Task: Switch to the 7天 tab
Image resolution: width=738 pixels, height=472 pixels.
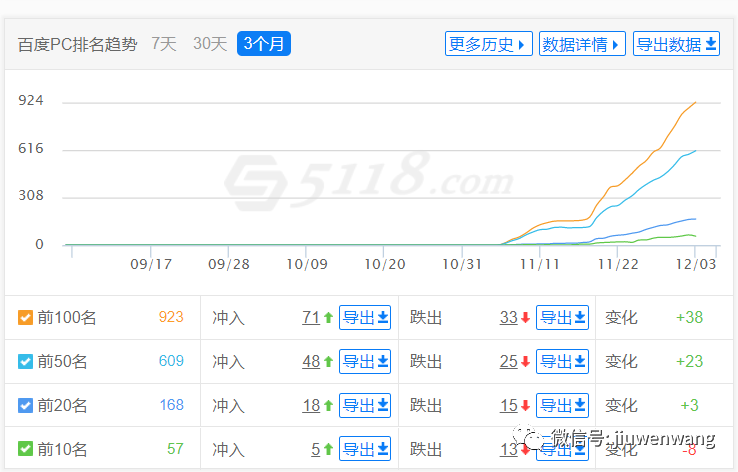Action: tap(164, 44)
